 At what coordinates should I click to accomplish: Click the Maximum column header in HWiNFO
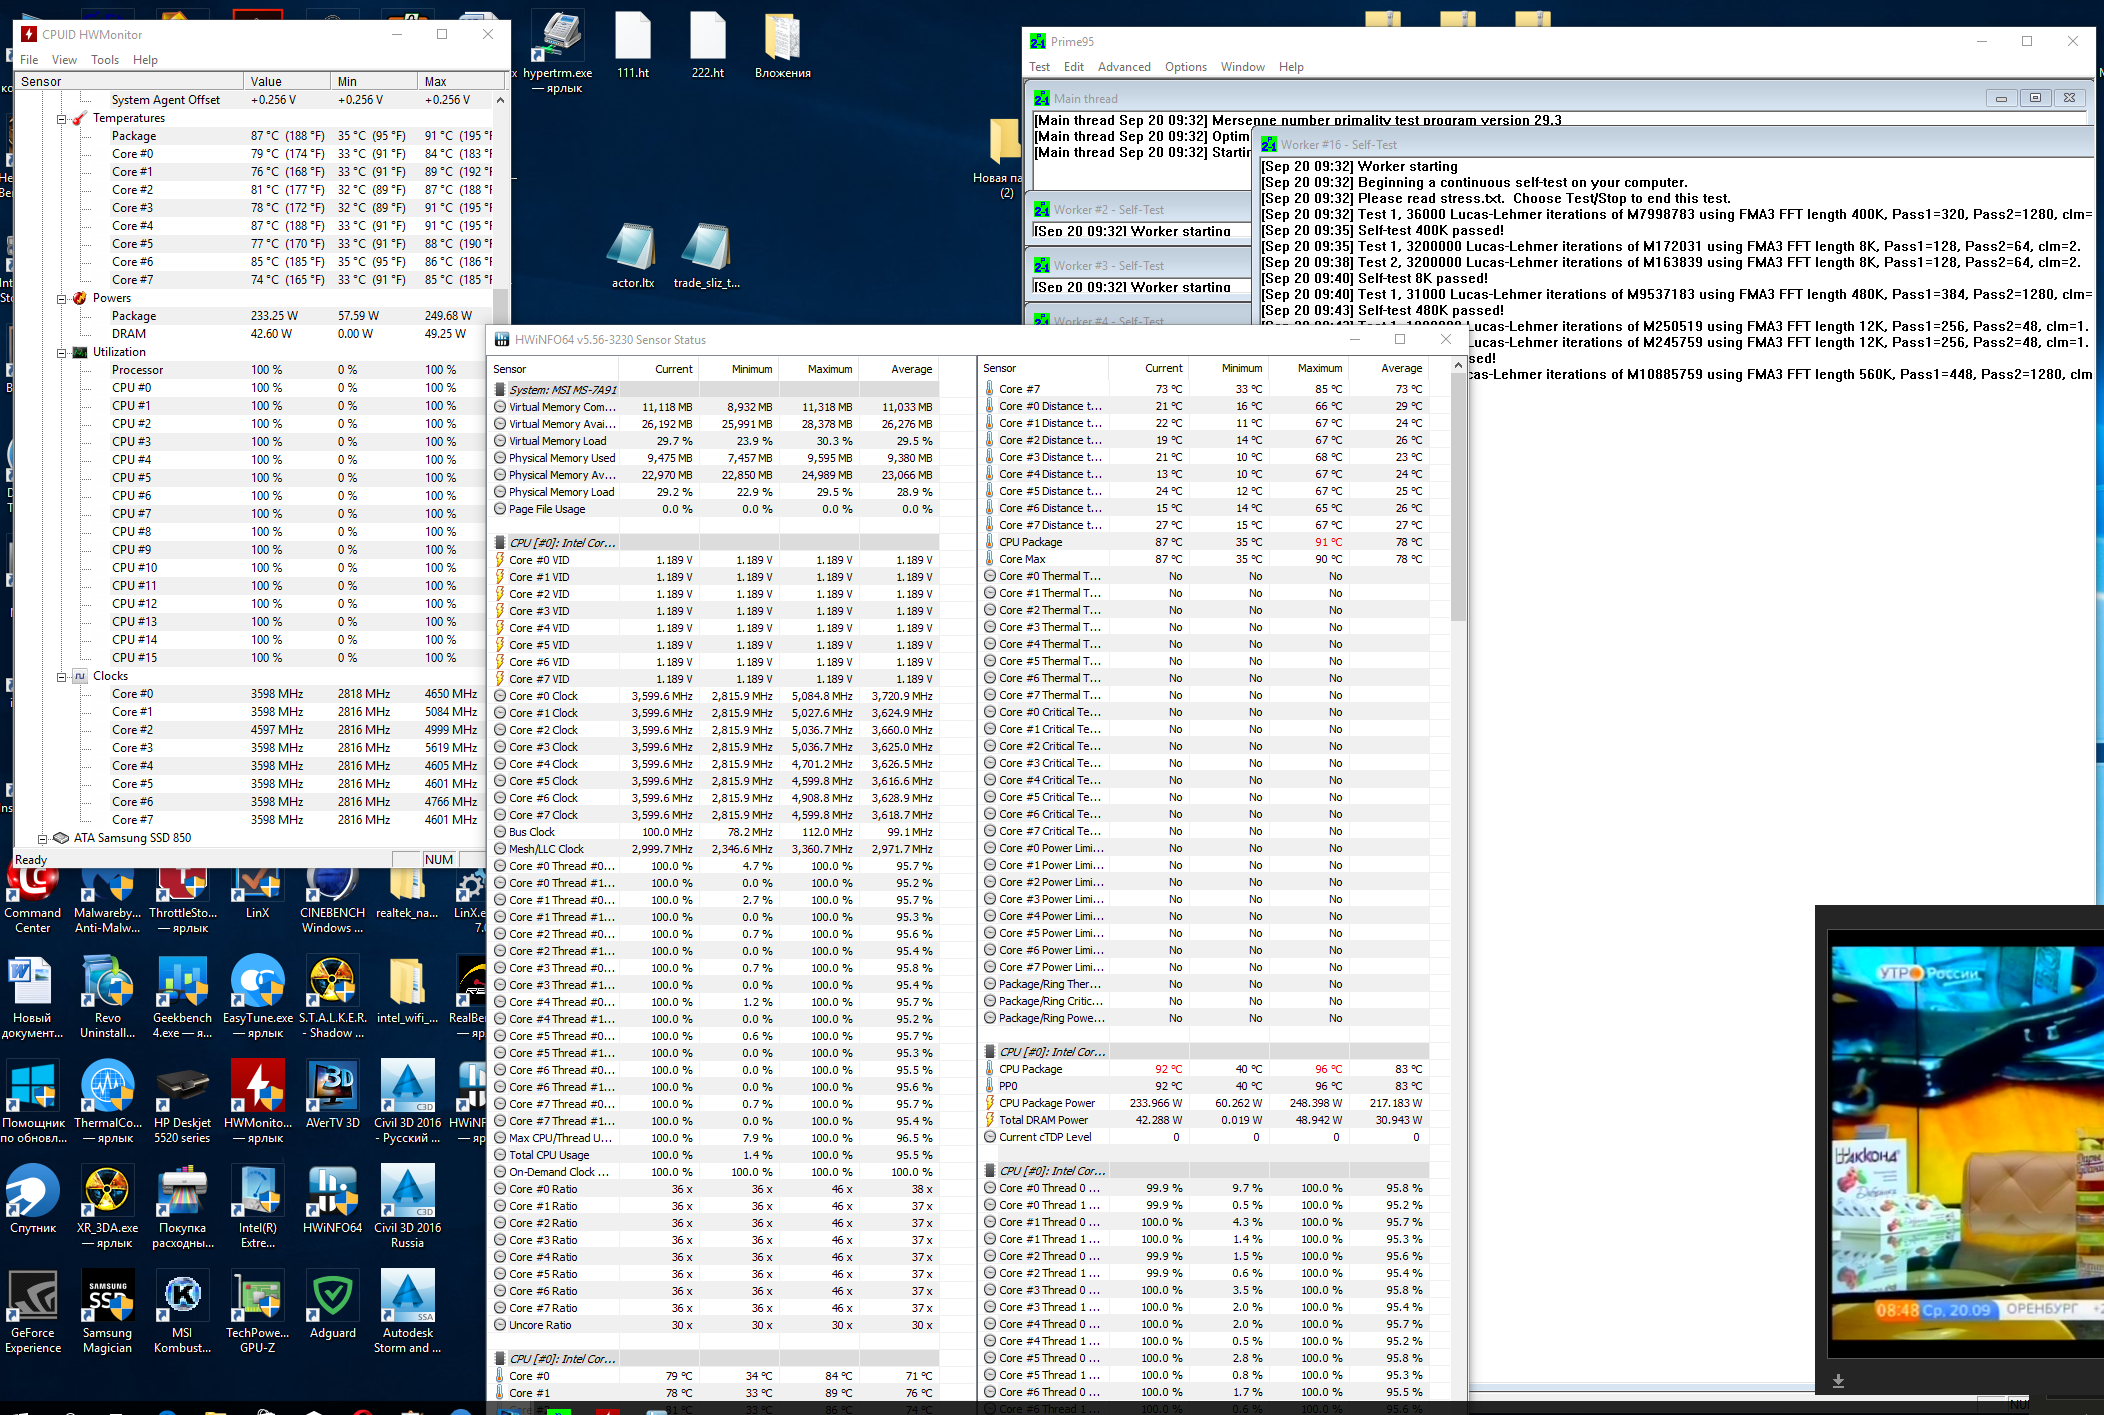point(829,369)
